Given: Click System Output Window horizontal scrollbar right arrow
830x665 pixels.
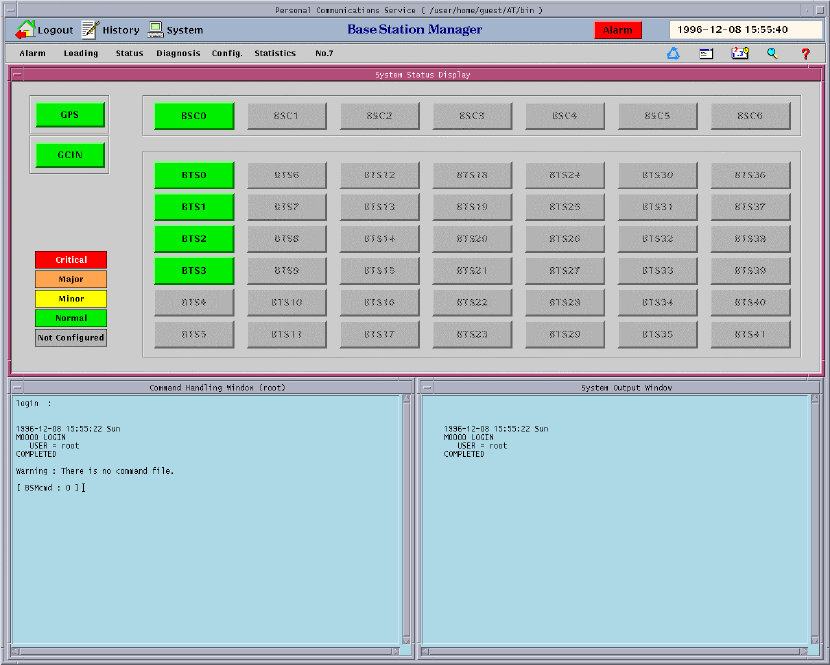Looking at the screenshot, I should (804, 651).
